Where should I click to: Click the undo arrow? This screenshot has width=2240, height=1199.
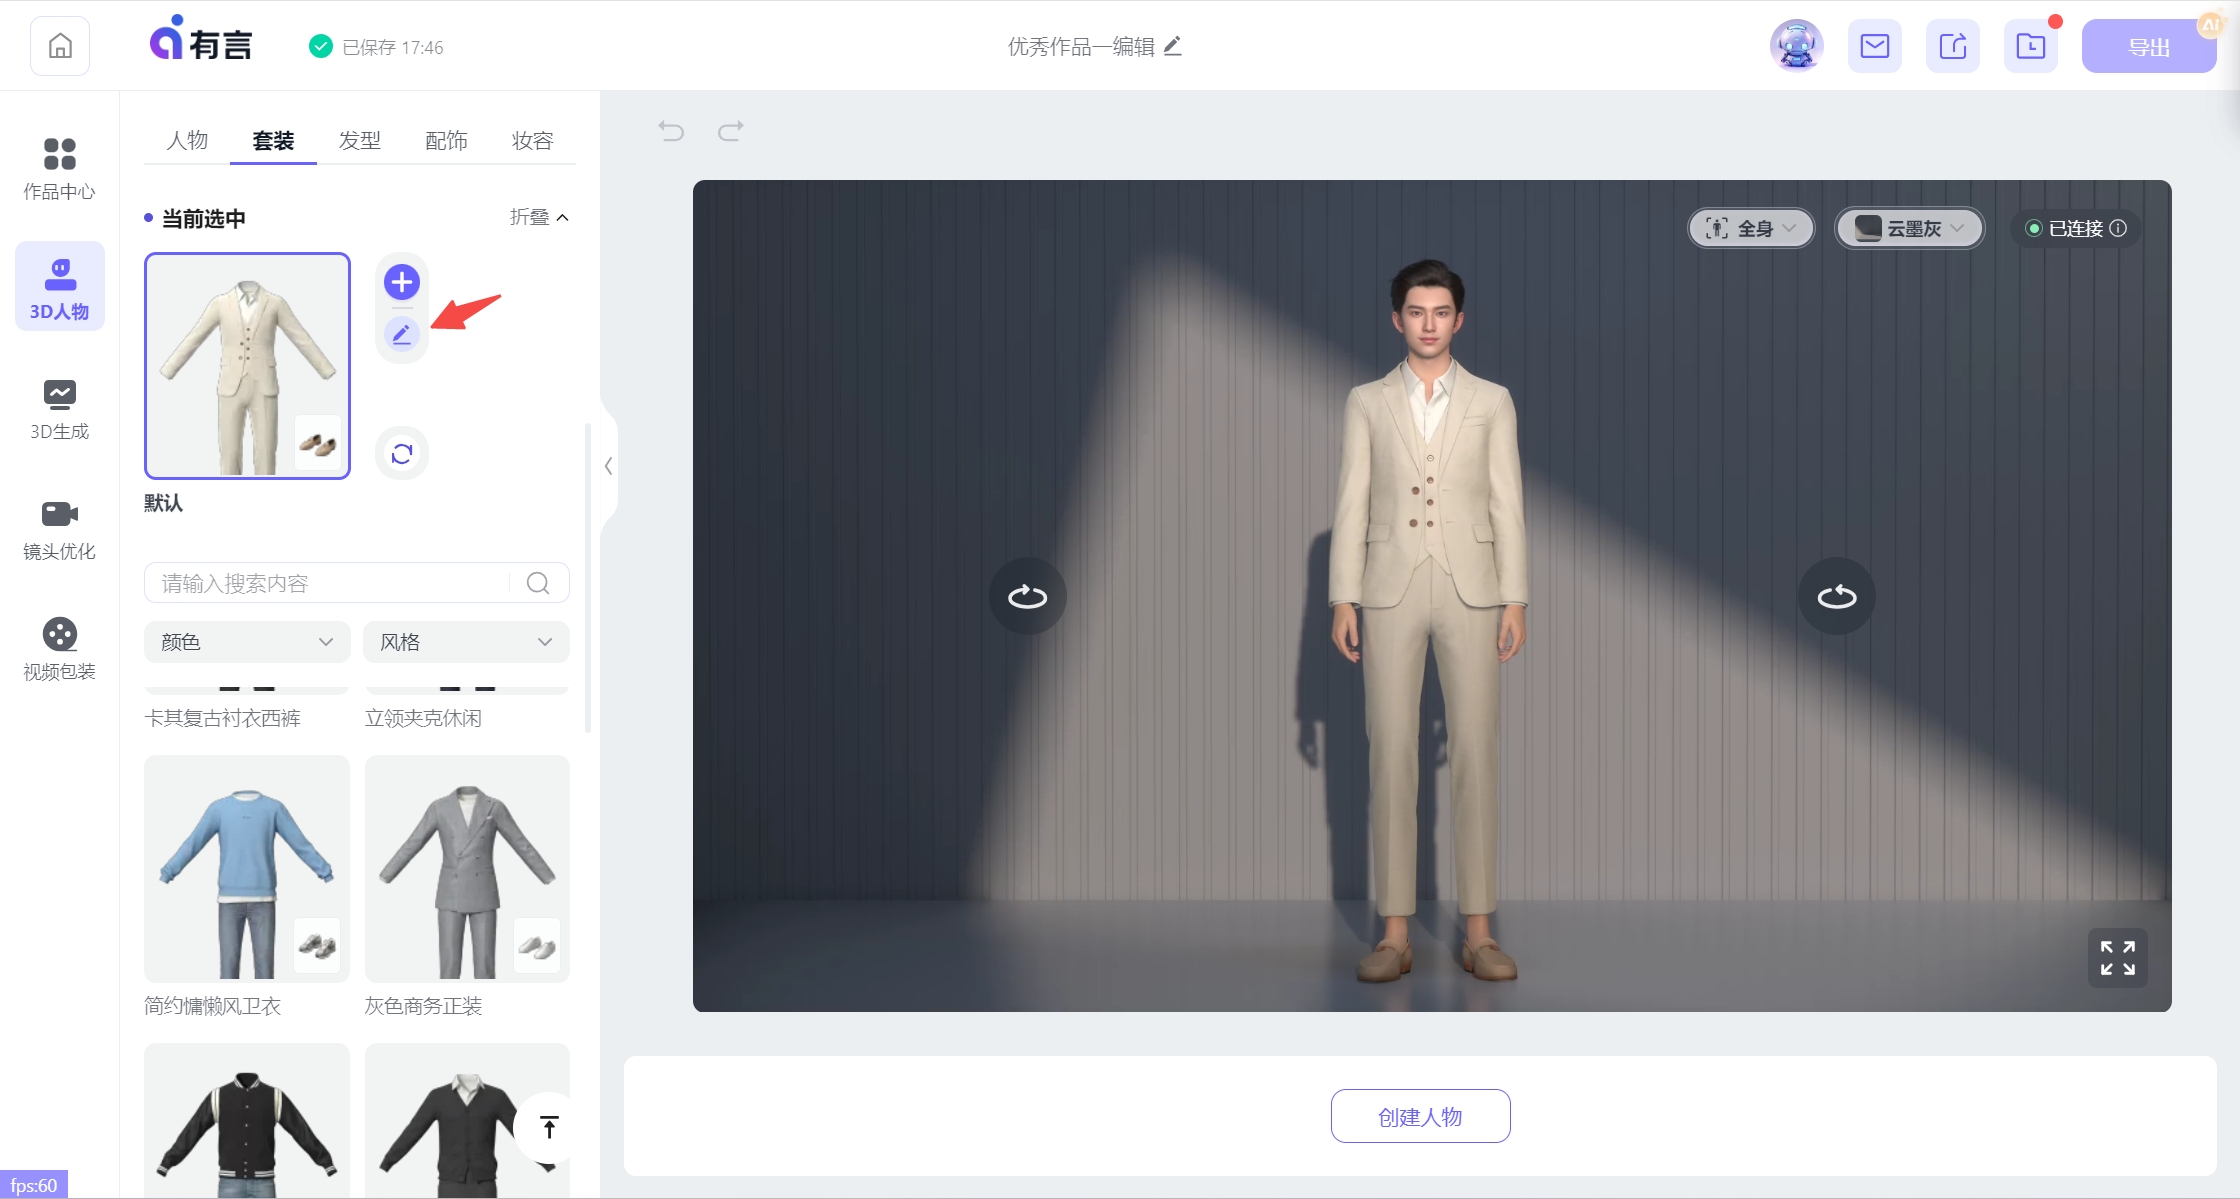671,131
